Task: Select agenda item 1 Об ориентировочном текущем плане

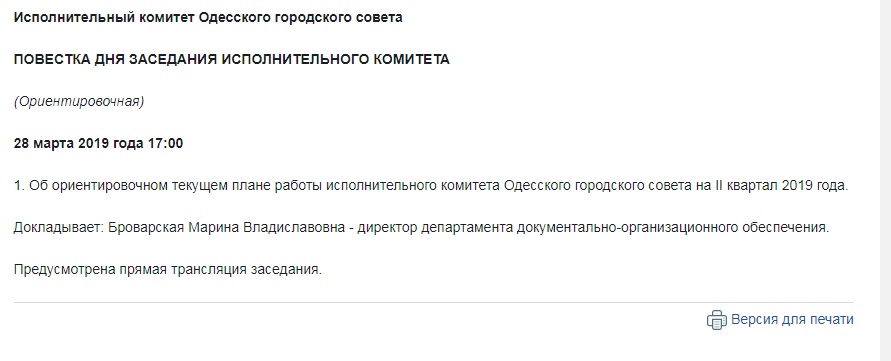Action: pos(431,186)
